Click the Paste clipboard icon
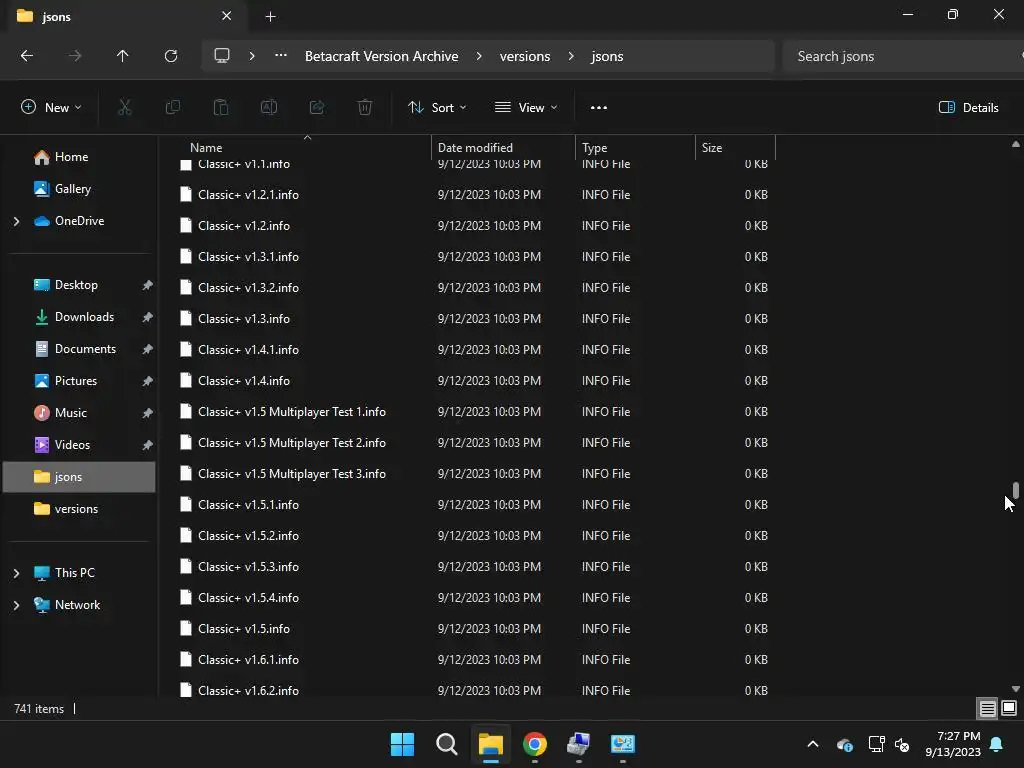This screenshot has width=1024, height=768. pyautogui.click(x=221, y=107)
